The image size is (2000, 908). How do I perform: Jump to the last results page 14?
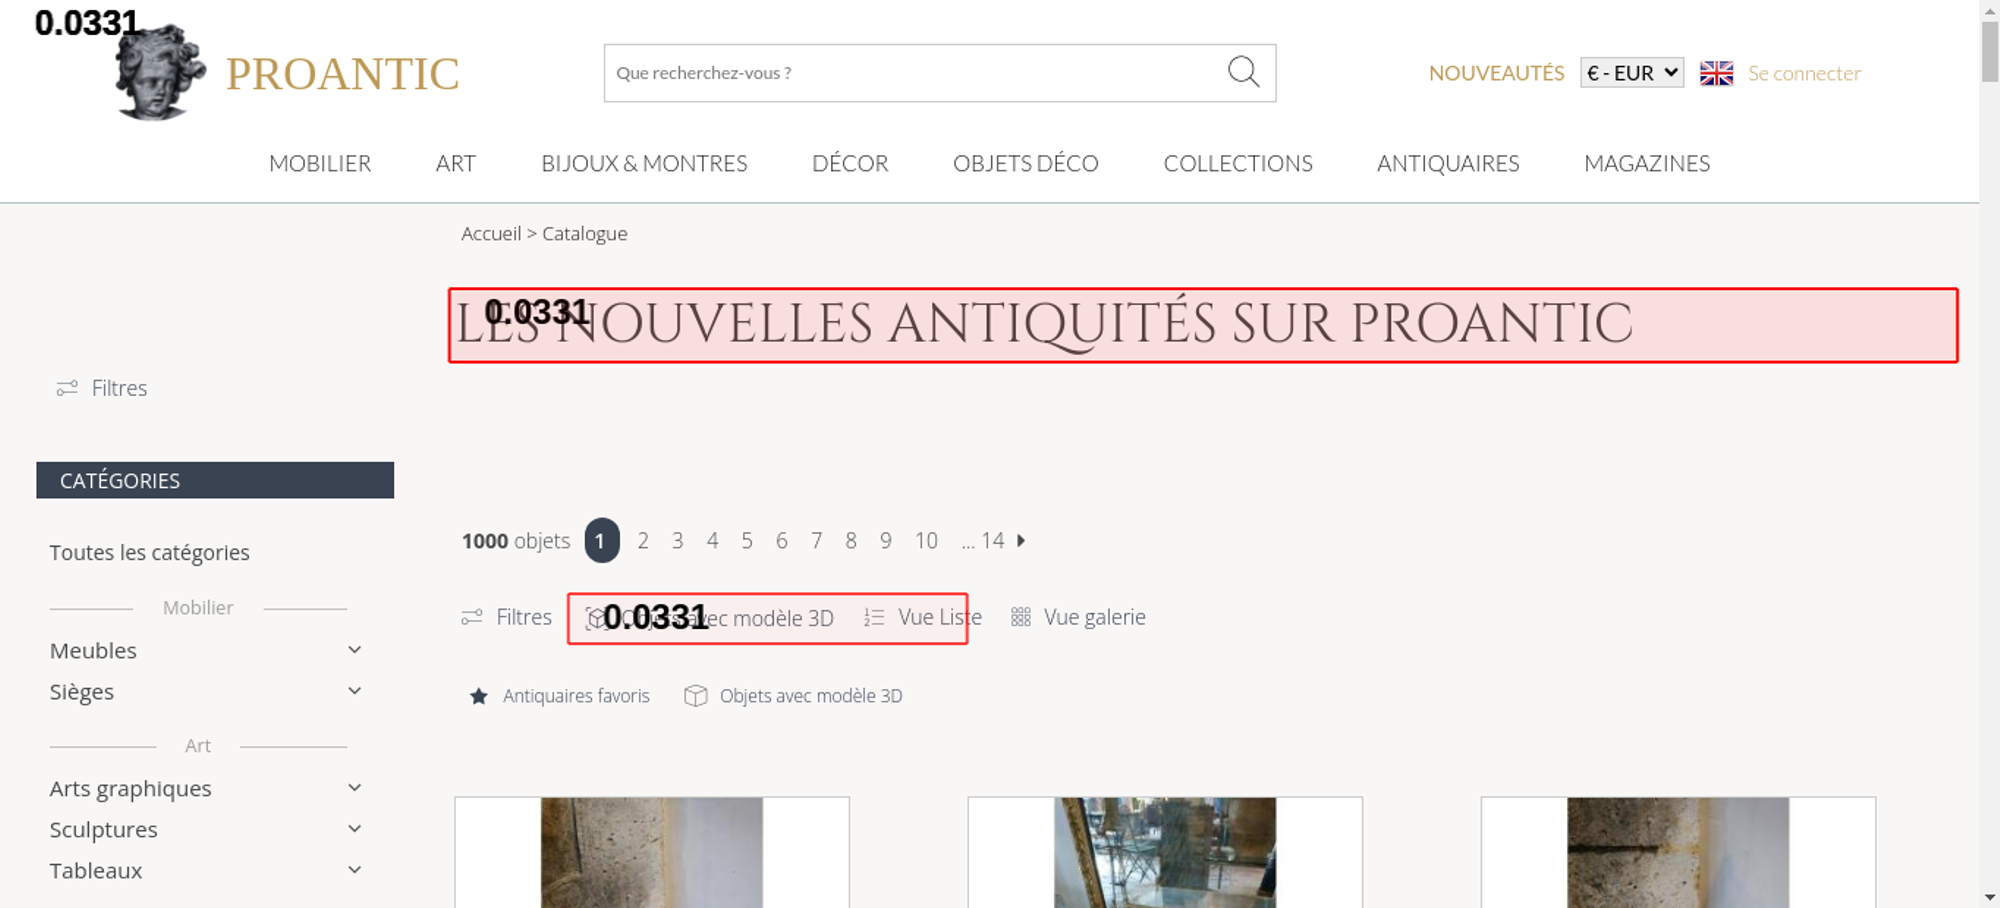[x=992, y=541]
